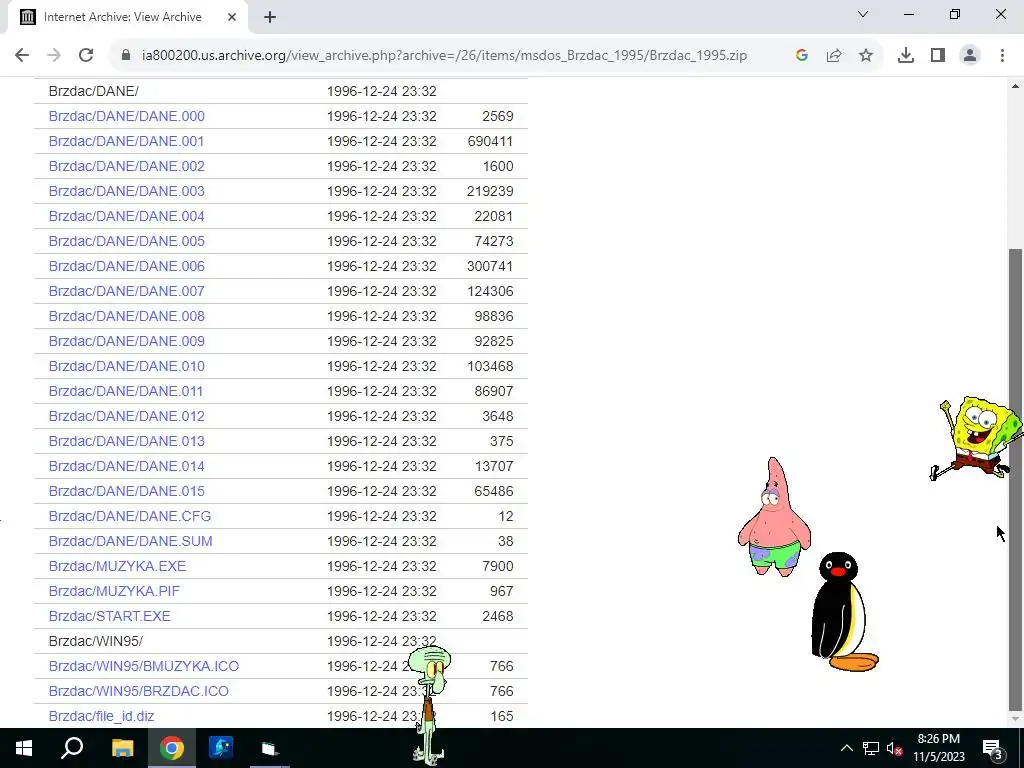Open Brzdac/DANE/DANE.004 link
This screenshot has height=768, width=1024.
[127, 216]
